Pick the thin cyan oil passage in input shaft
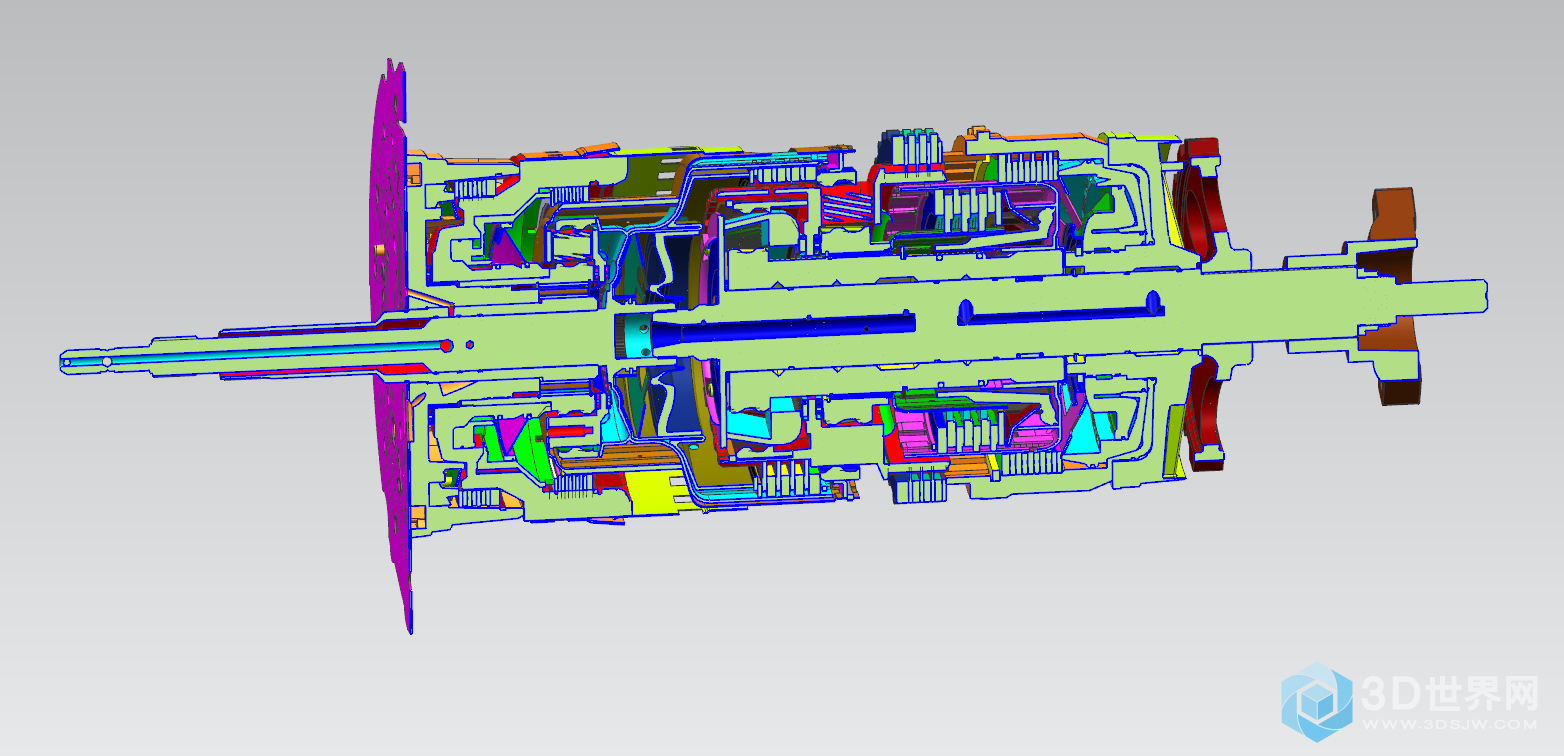This screenshot has width=1564, height=756. 264,353
